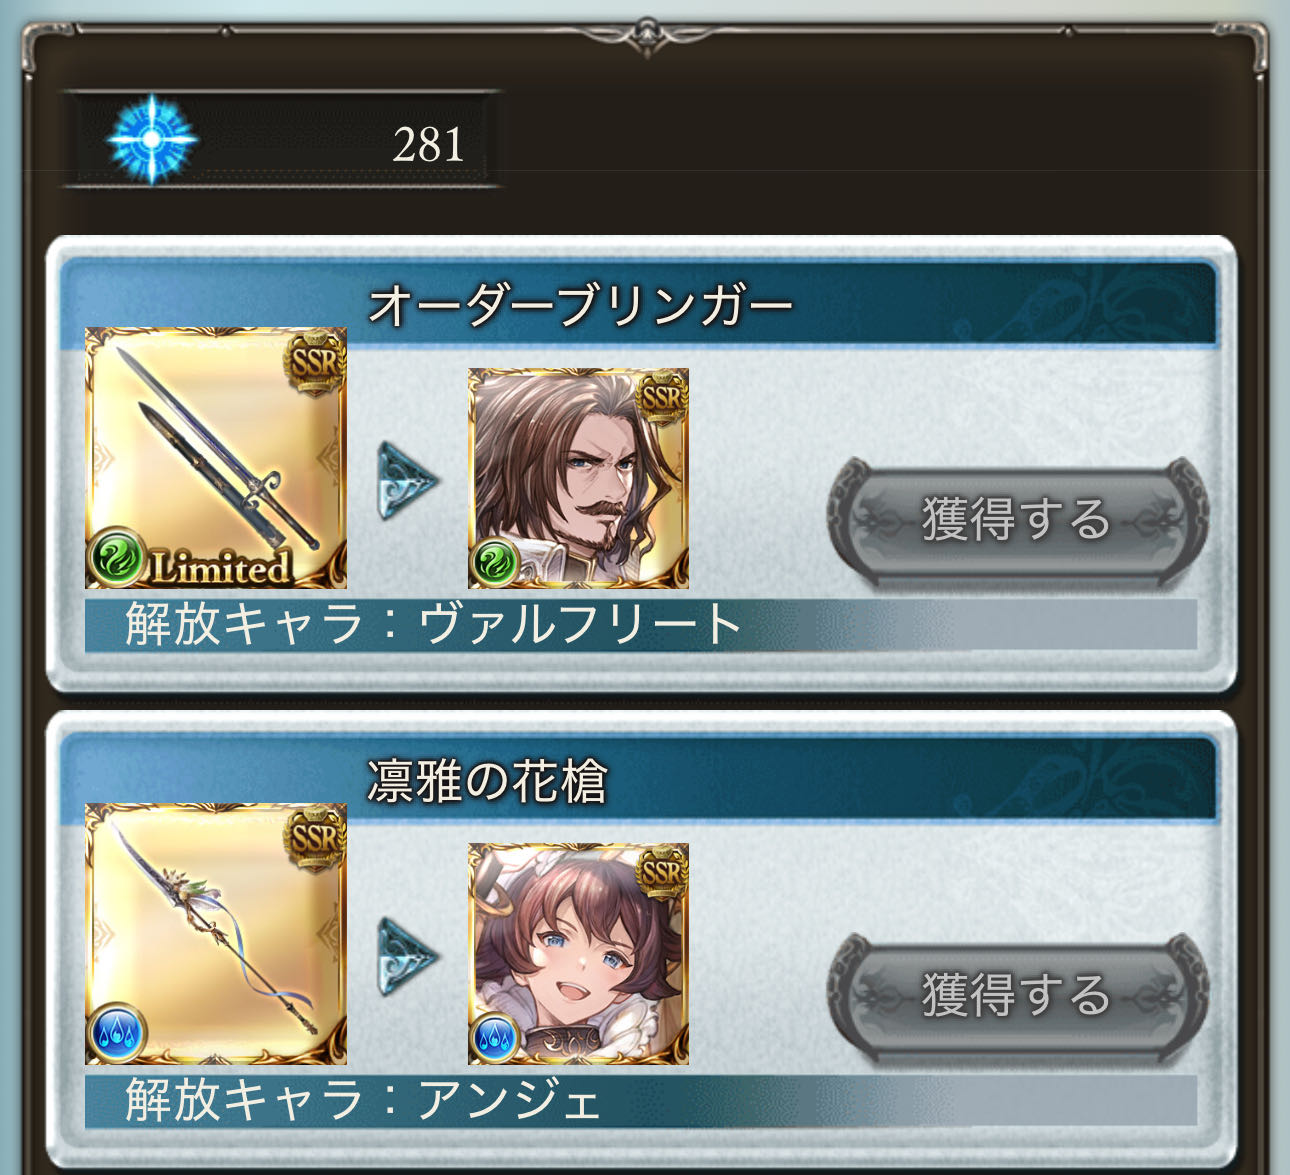Viewport: 1290px width, 1175px height.
Task: Click the 解放キャラ:ヴァルフリート label bar
Action: [641, 625]
